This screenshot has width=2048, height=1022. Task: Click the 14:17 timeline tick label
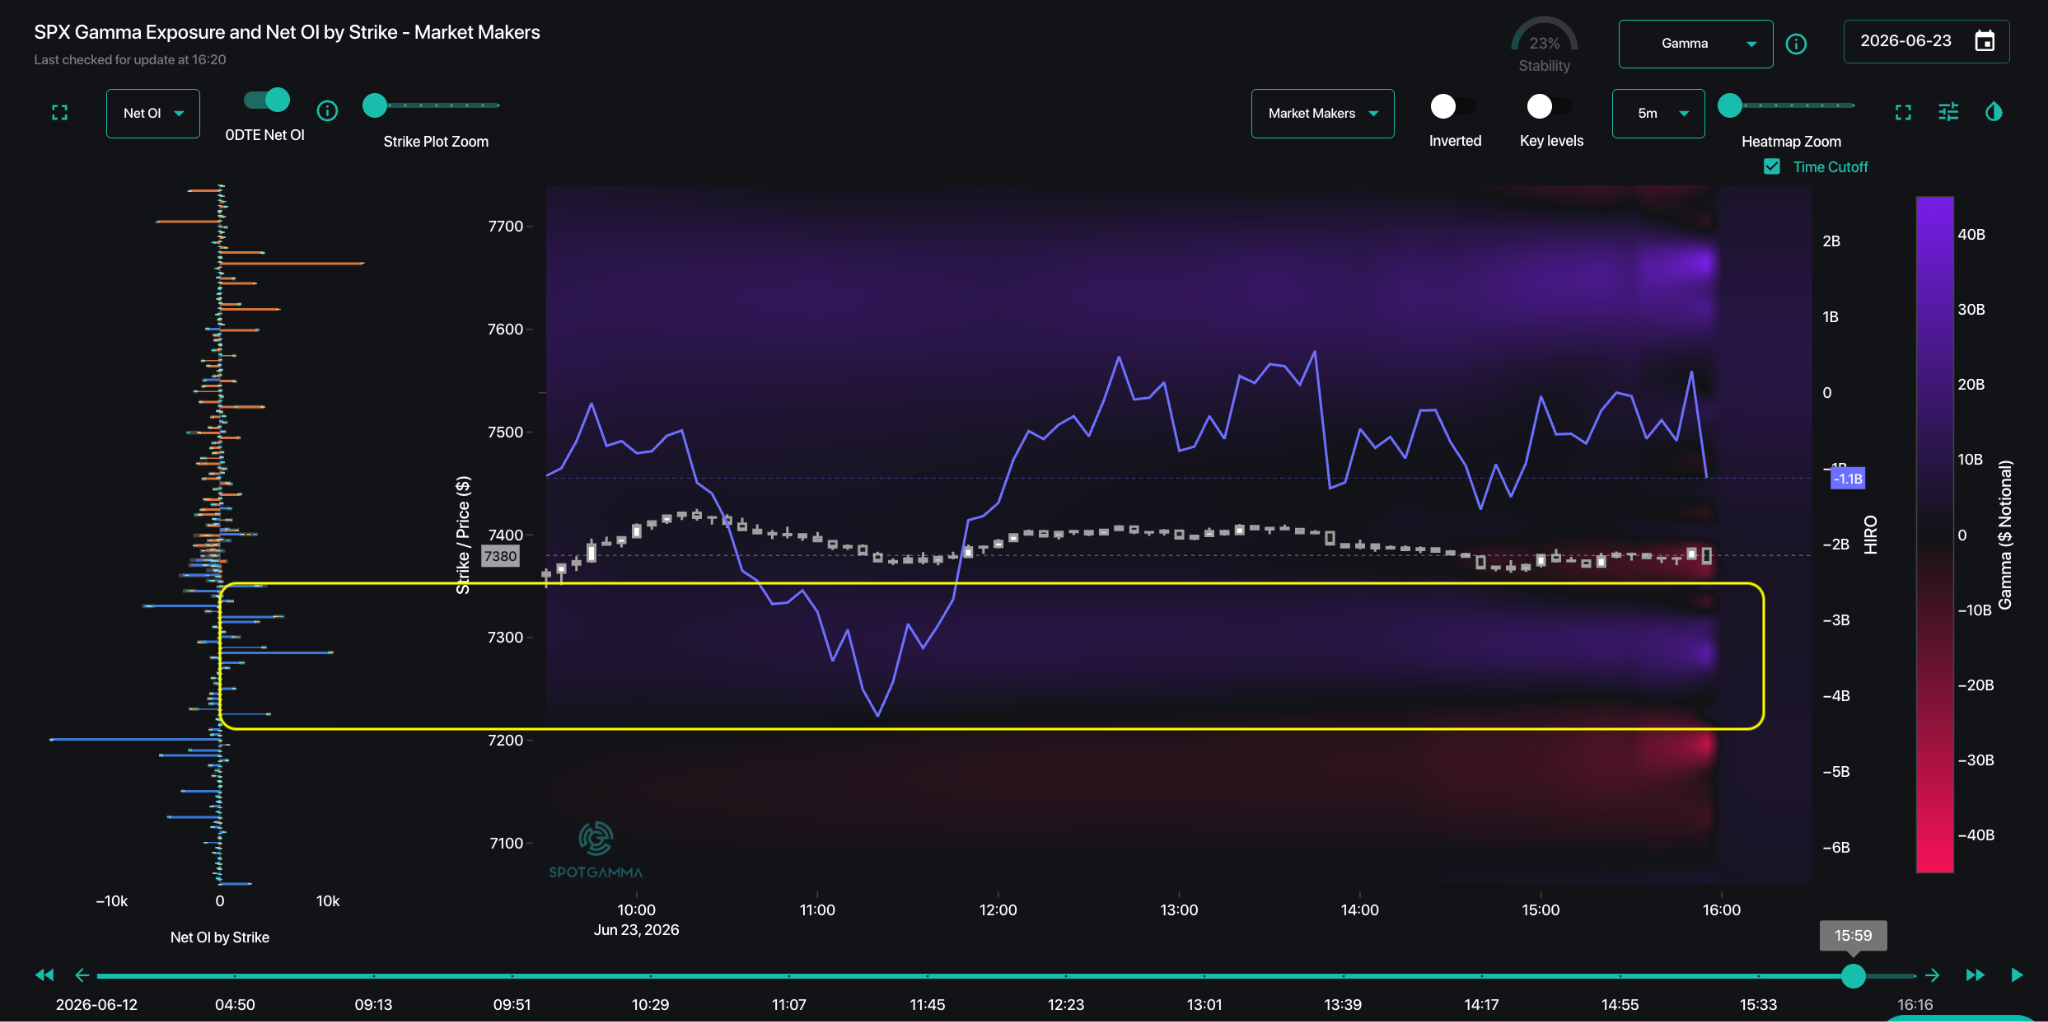click(x=1481, y=1004)
